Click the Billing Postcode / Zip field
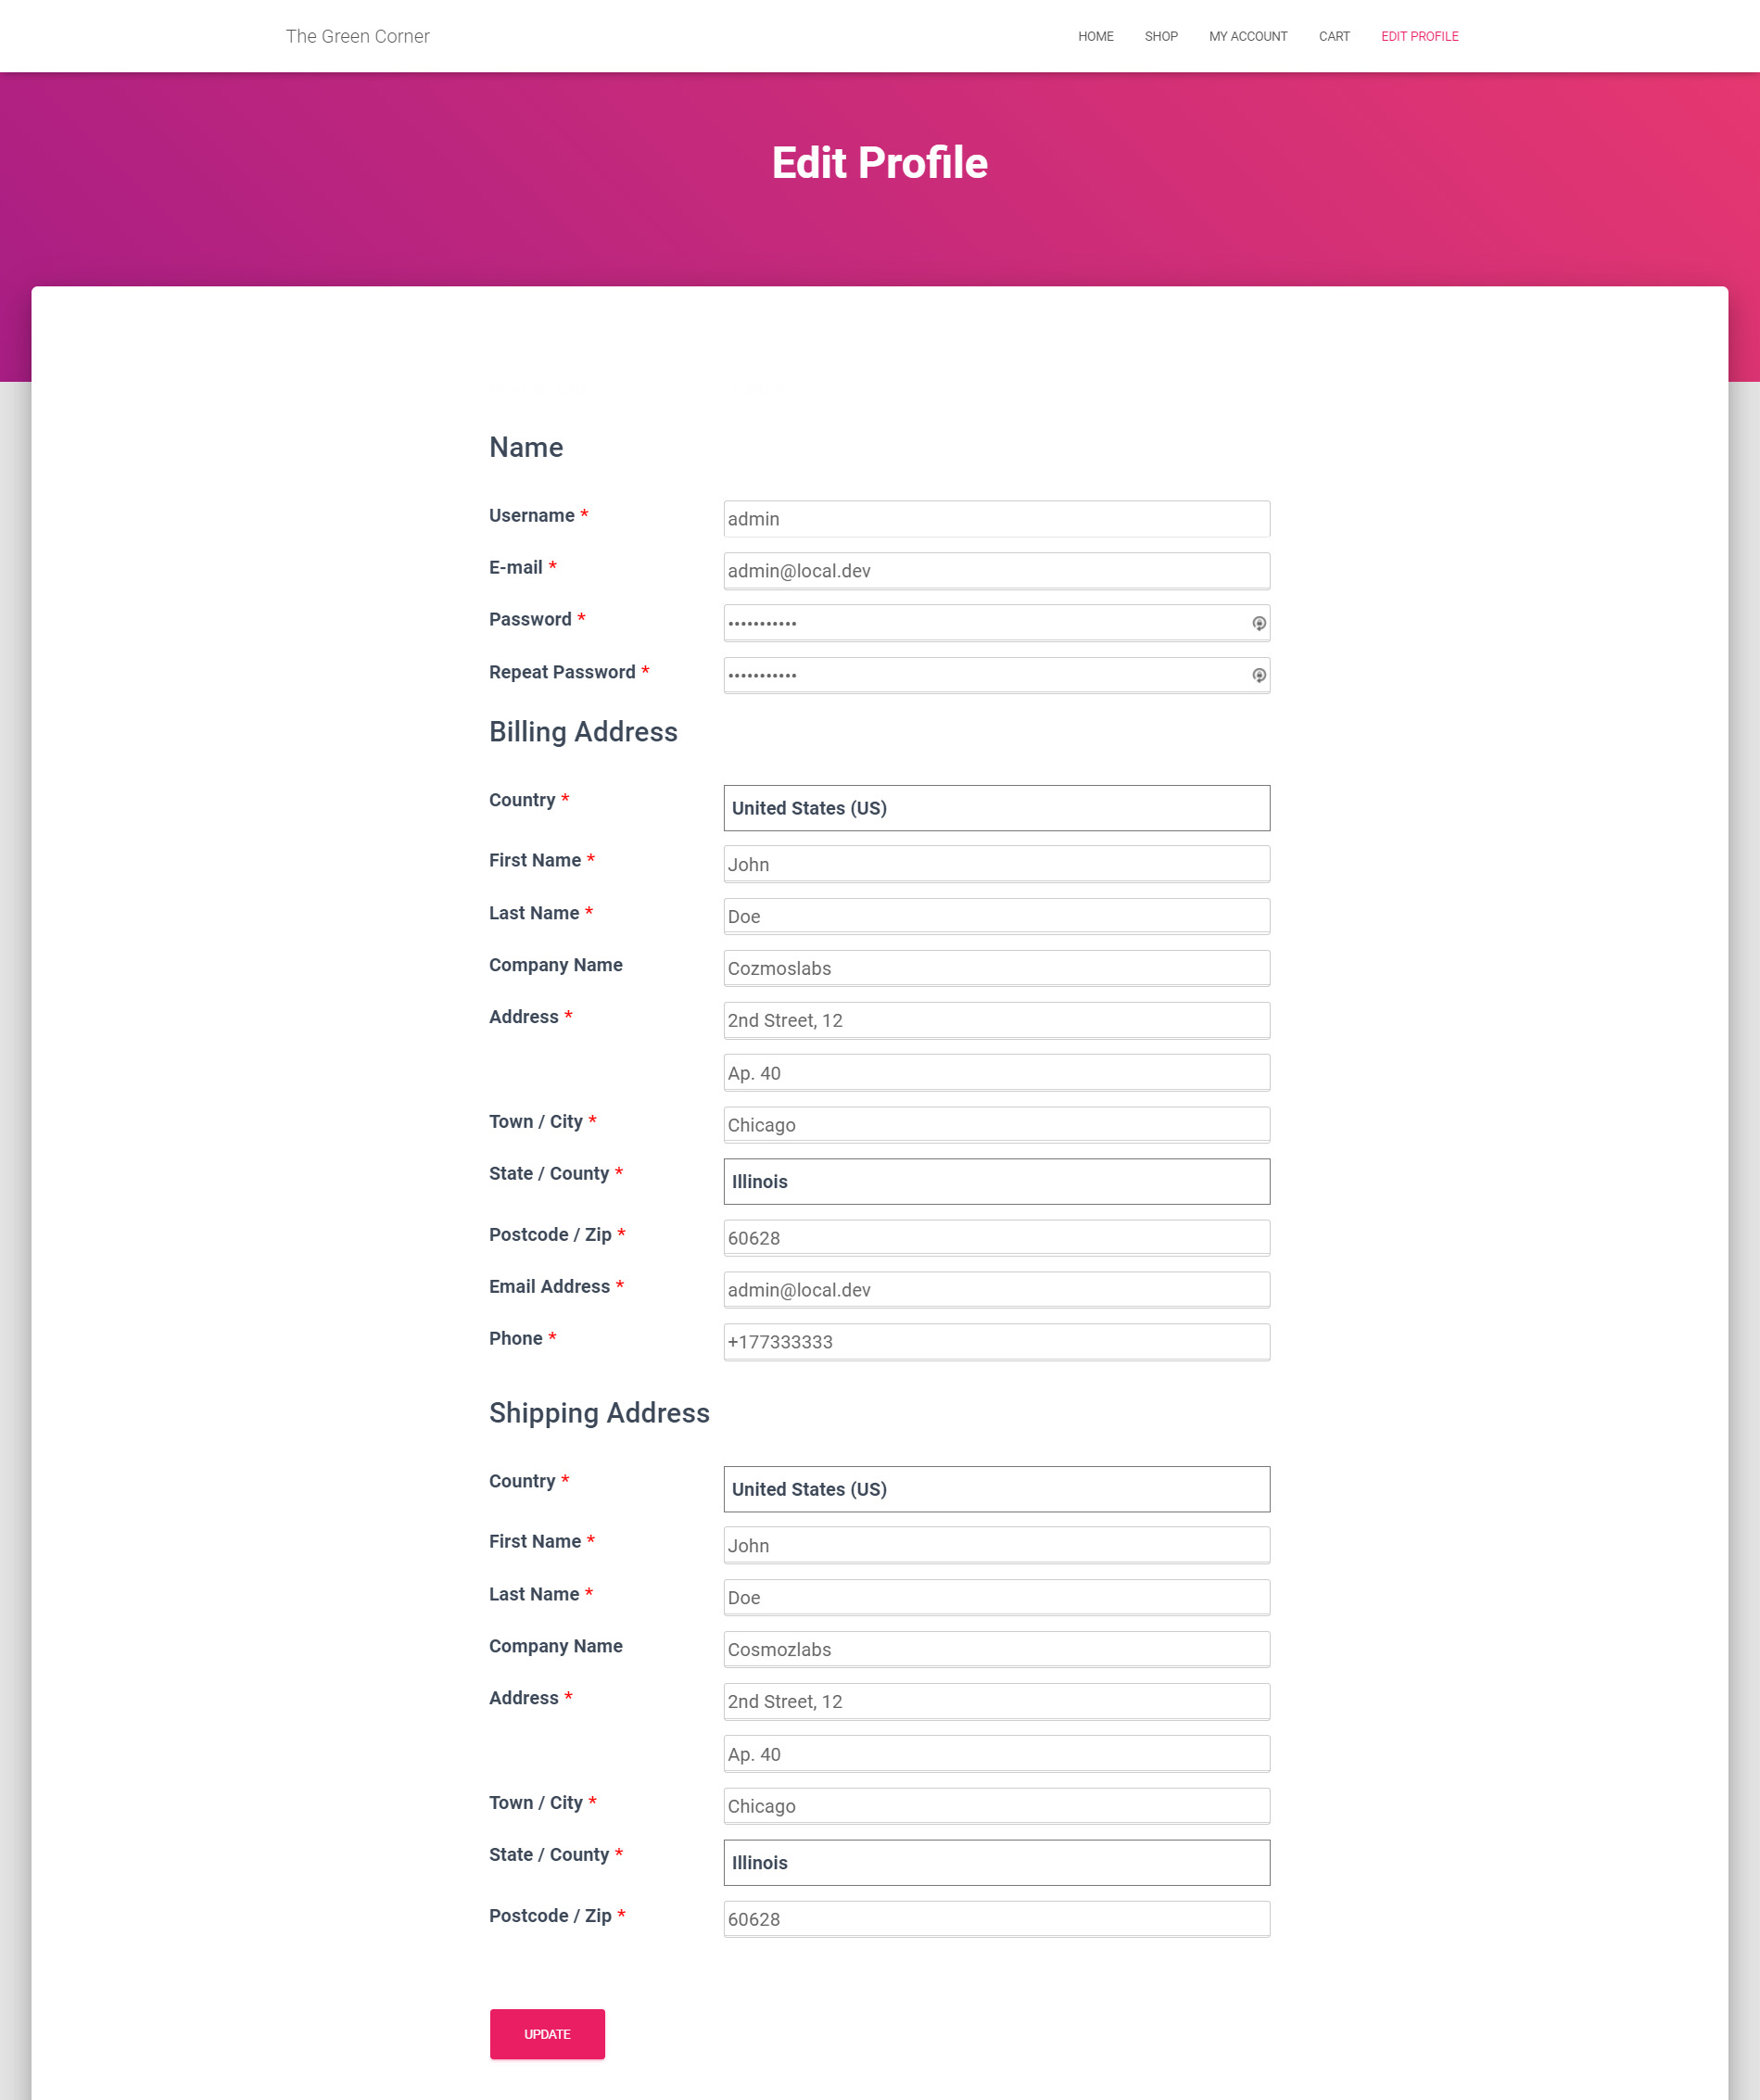The height and width of the screenshot is (2100, 1760). 996,1238
